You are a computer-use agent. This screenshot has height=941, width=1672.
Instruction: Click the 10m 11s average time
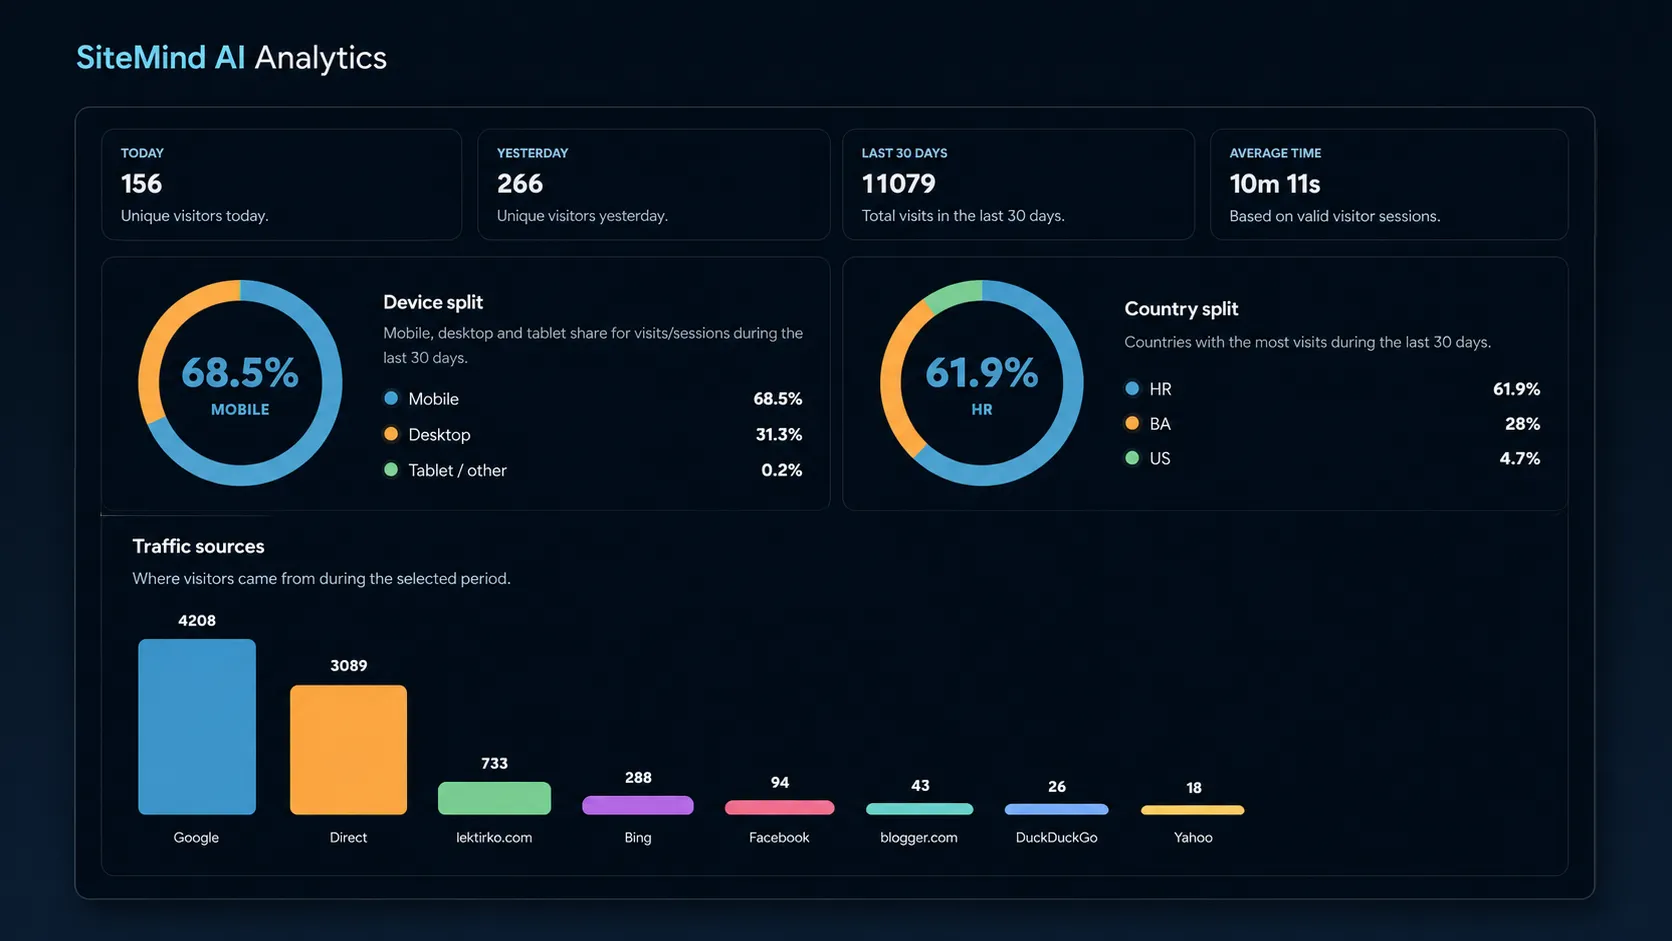(1275, 184)
